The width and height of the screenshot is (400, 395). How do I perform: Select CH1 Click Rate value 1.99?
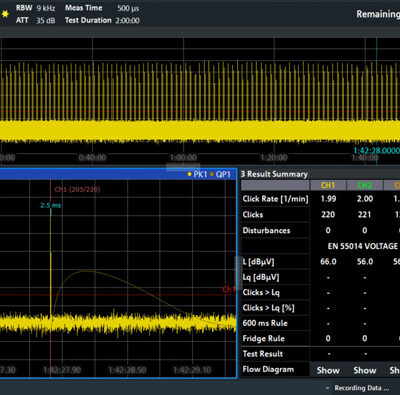328,199
